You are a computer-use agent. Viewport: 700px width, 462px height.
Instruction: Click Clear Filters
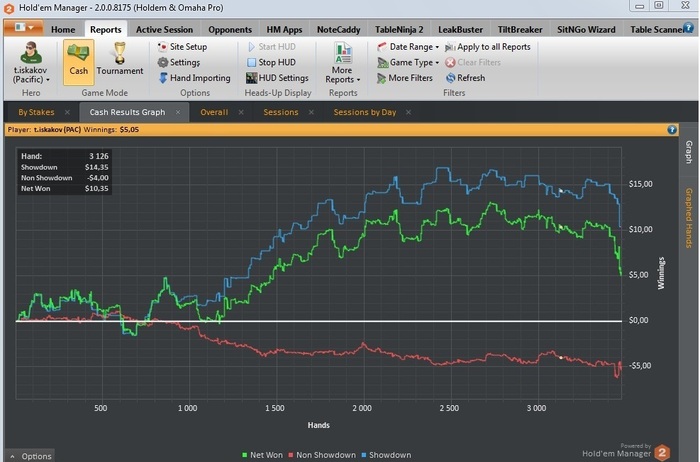473,62
